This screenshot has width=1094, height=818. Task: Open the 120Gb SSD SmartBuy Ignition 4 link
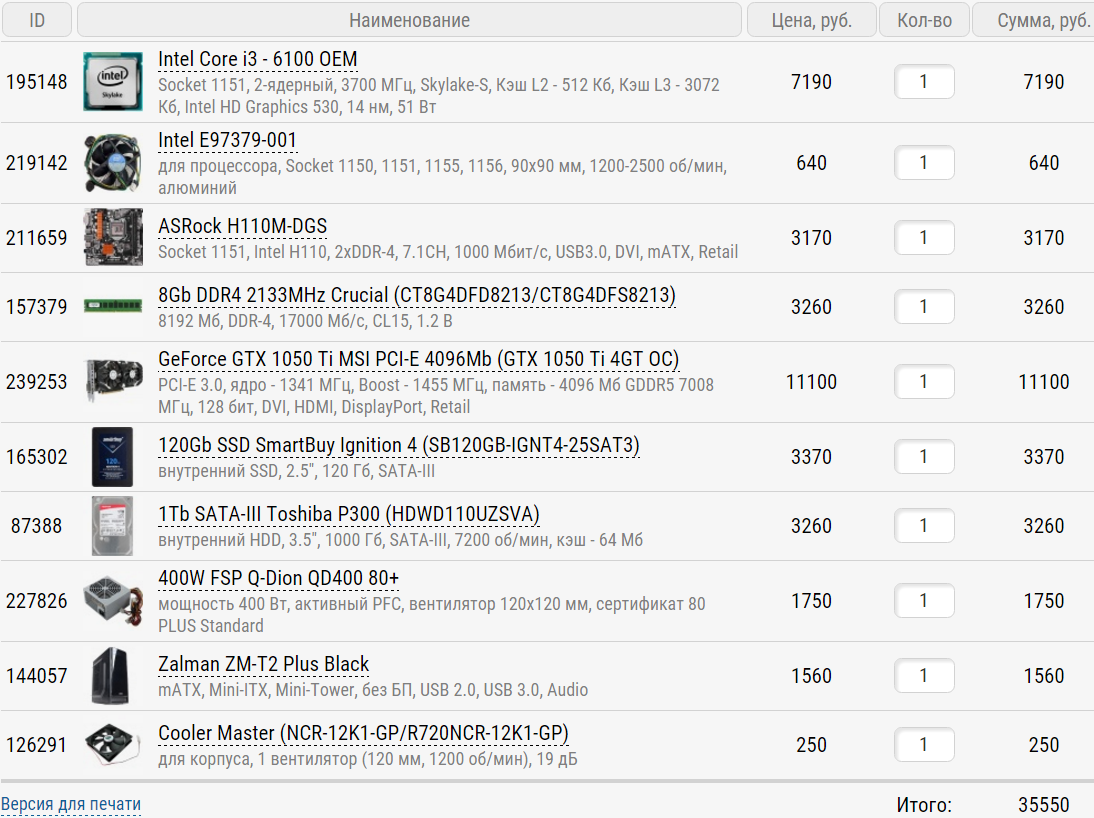click(x=398, y=445)
